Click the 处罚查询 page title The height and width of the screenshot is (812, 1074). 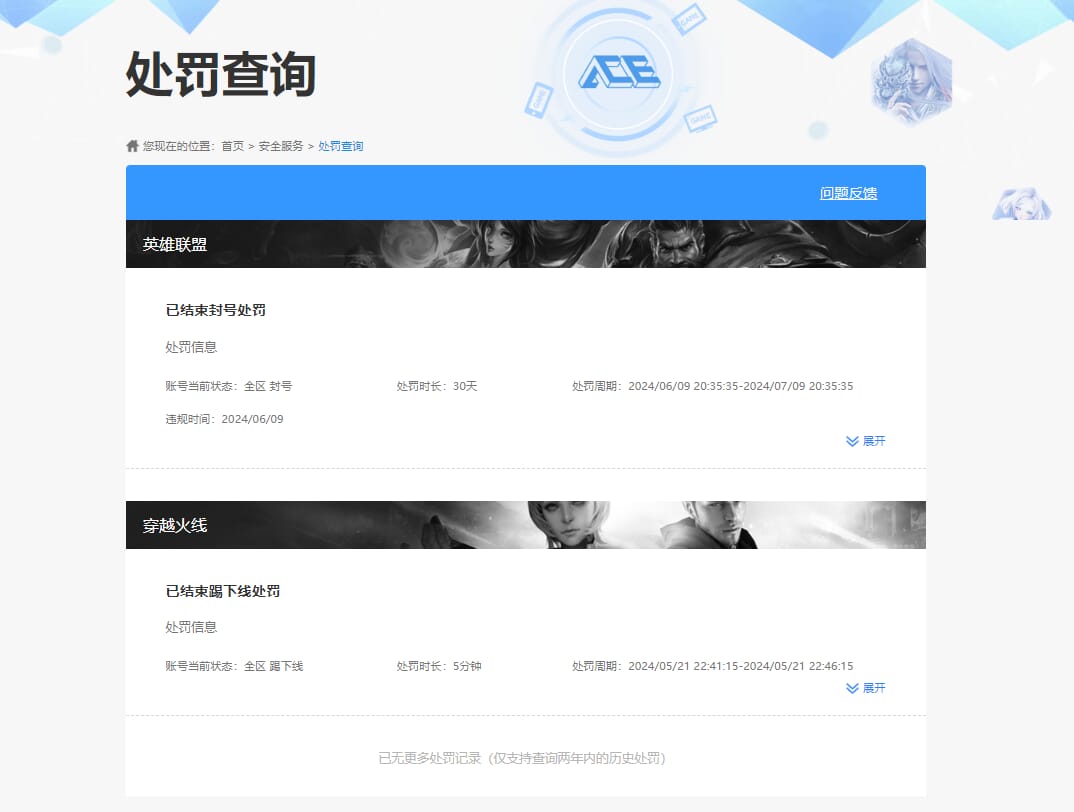[x=221, y=74]
